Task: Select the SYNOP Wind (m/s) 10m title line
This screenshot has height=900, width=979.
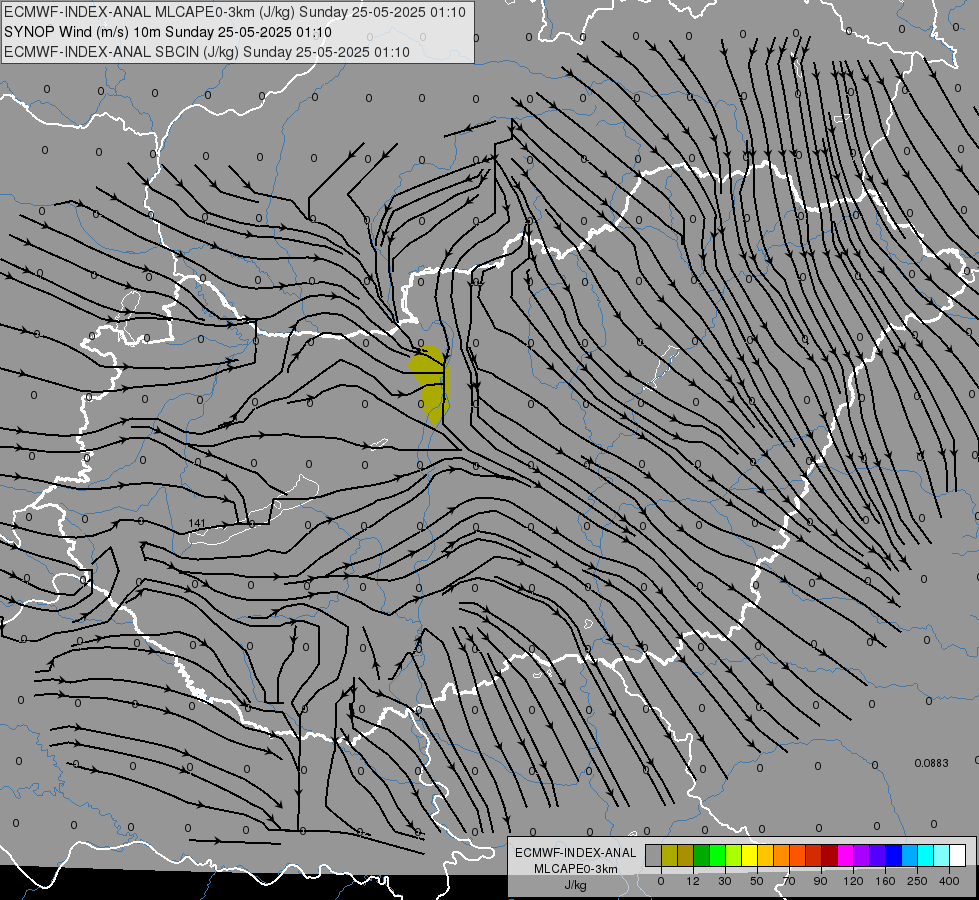Action: [x=167, y=32]
